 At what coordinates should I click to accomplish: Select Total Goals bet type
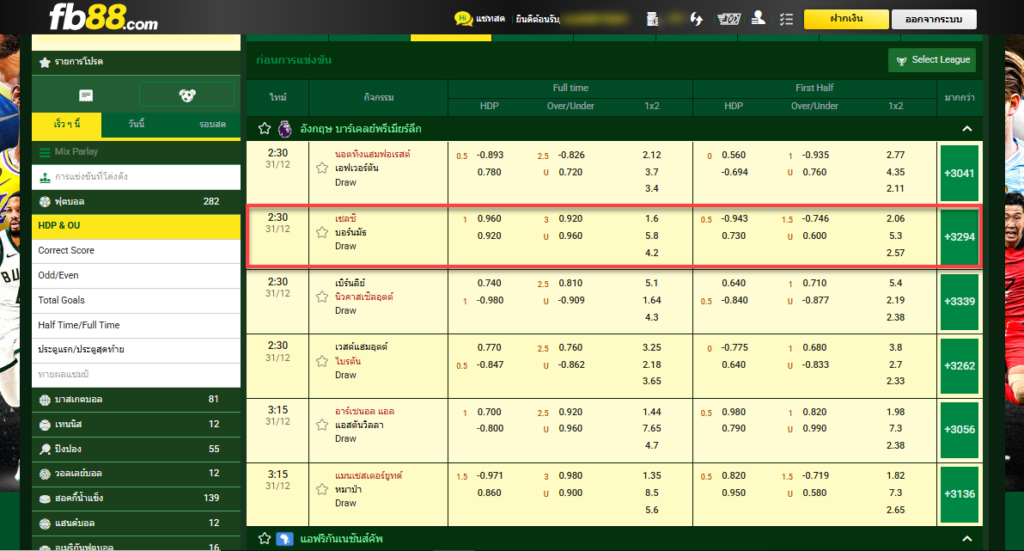coord(136,300)
